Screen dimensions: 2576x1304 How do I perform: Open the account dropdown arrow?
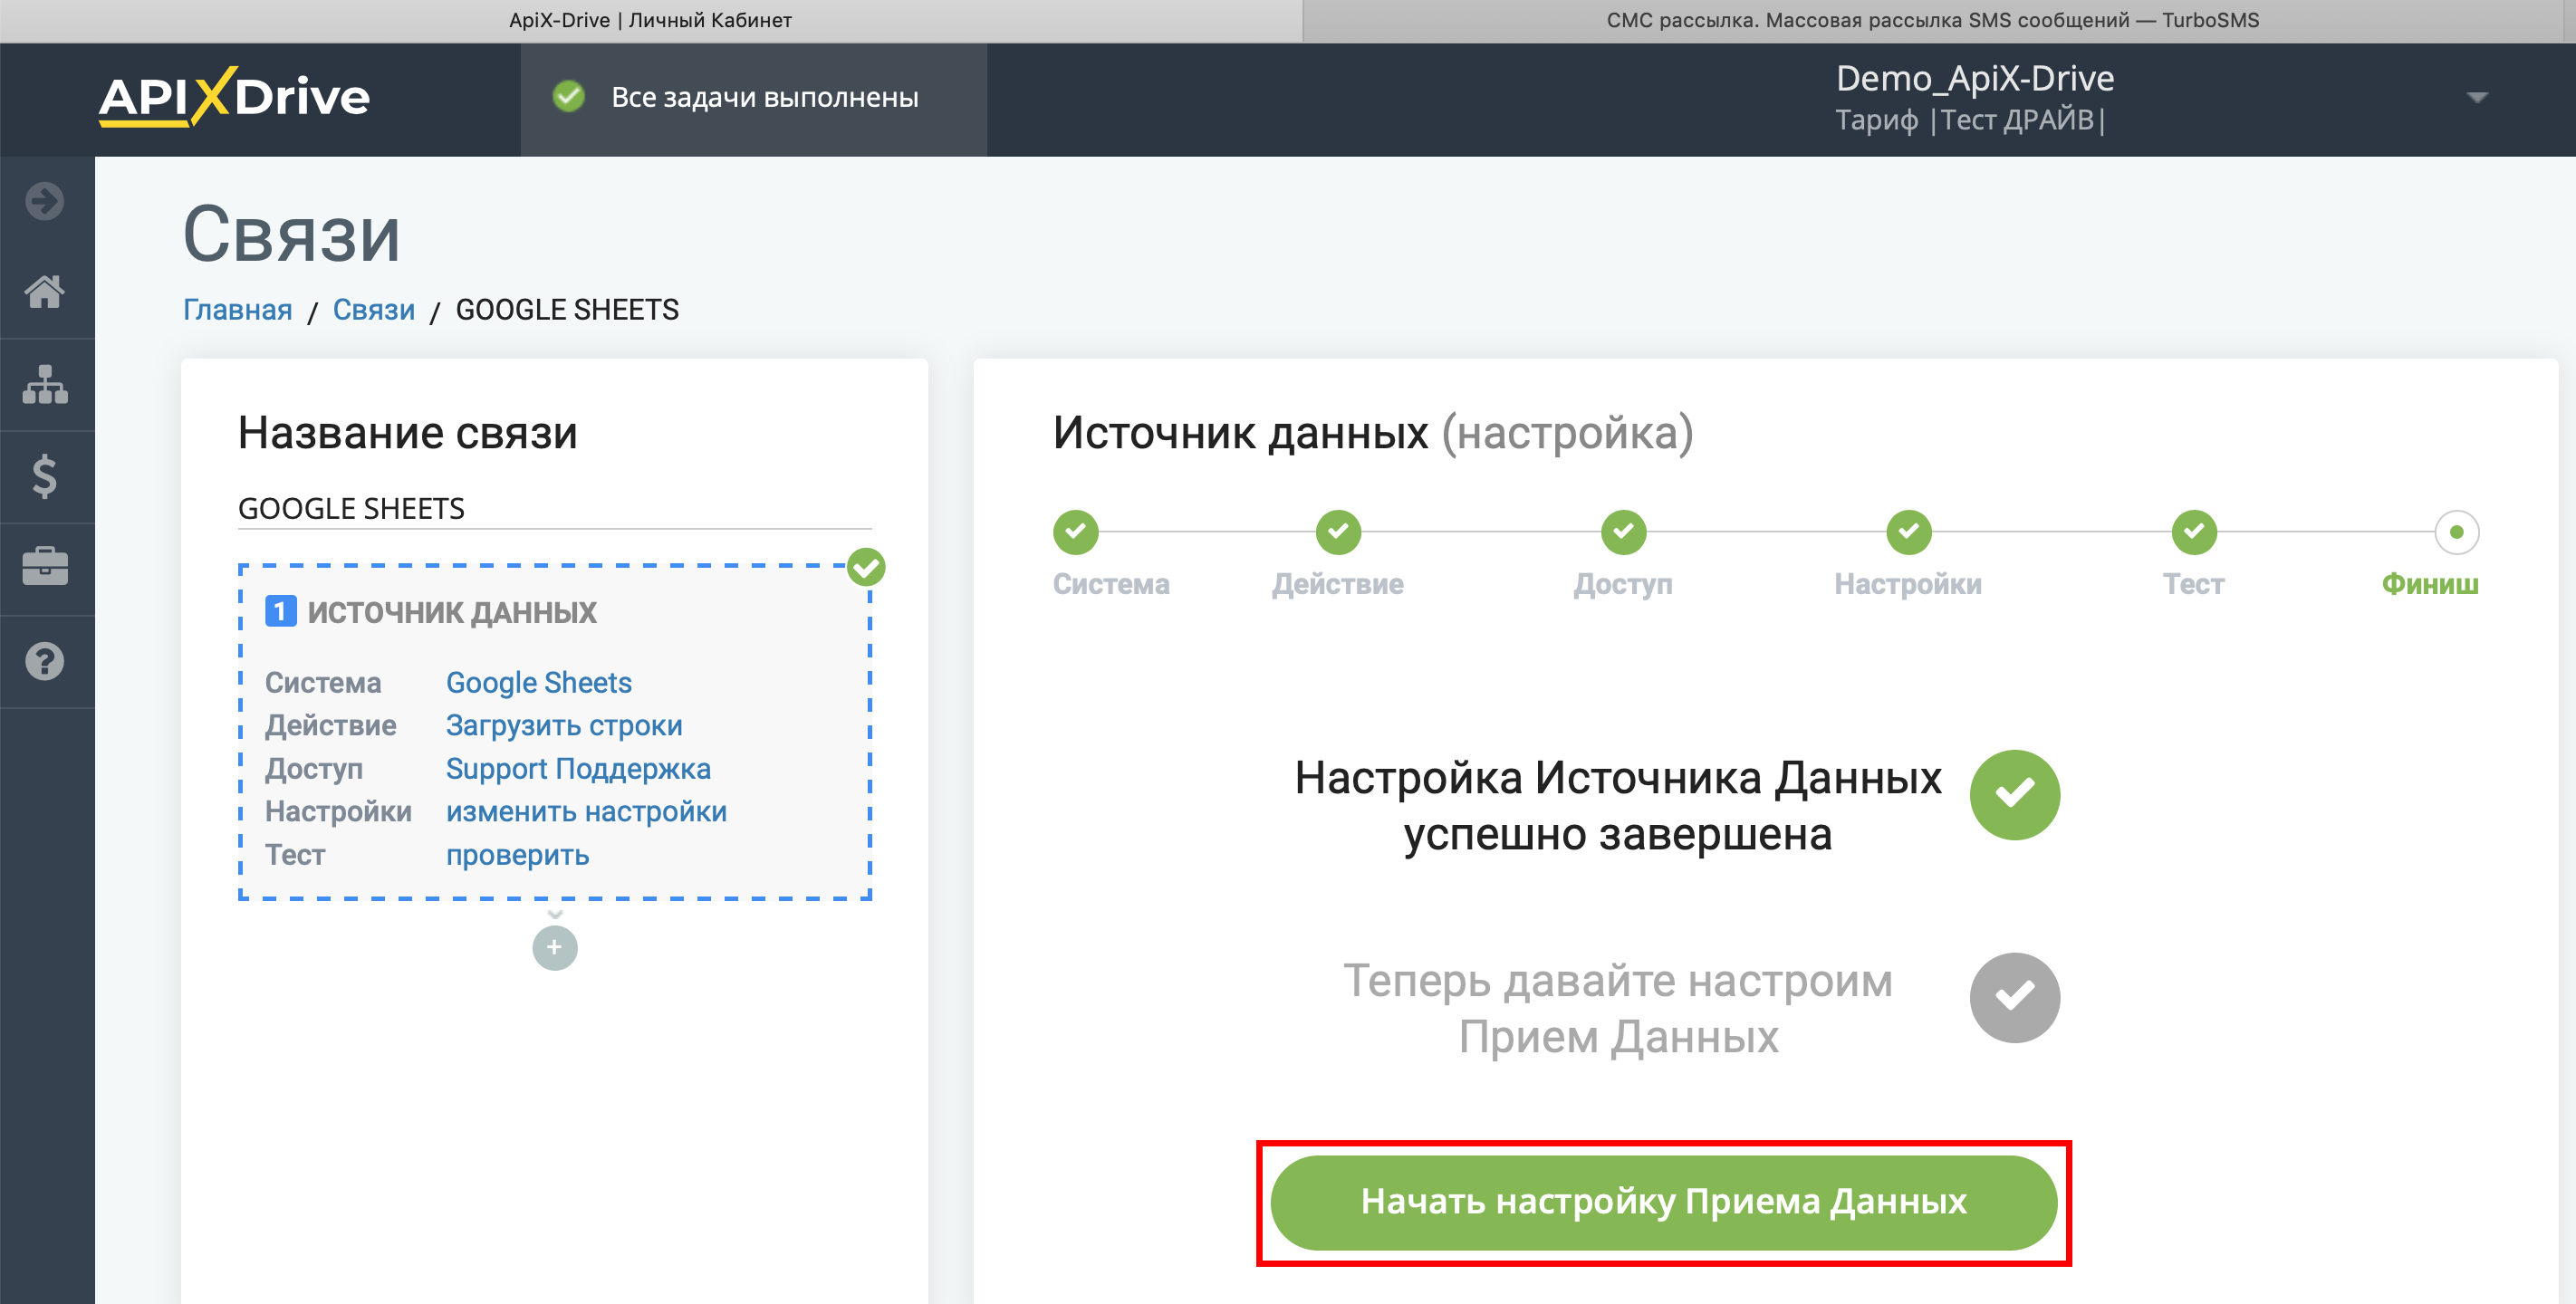coord(2477,97)
